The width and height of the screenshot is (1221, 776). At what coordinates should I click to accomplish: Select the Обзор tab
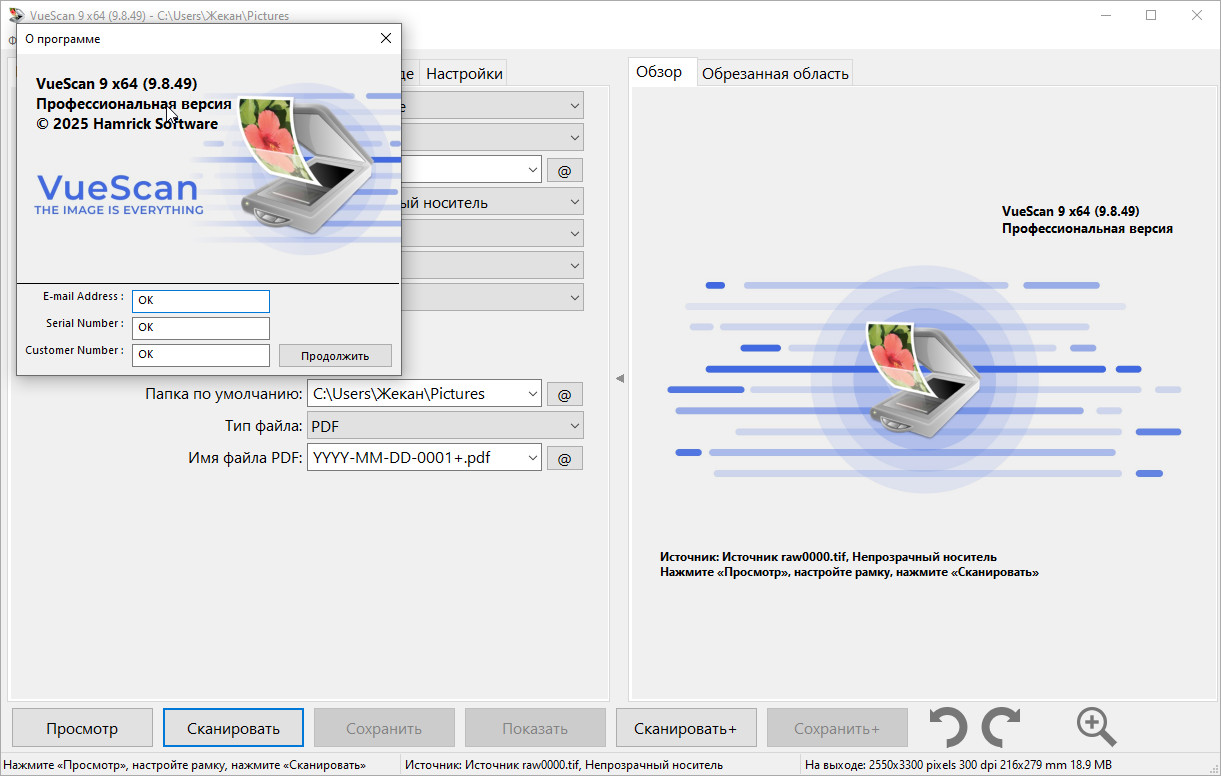(659, 72)
